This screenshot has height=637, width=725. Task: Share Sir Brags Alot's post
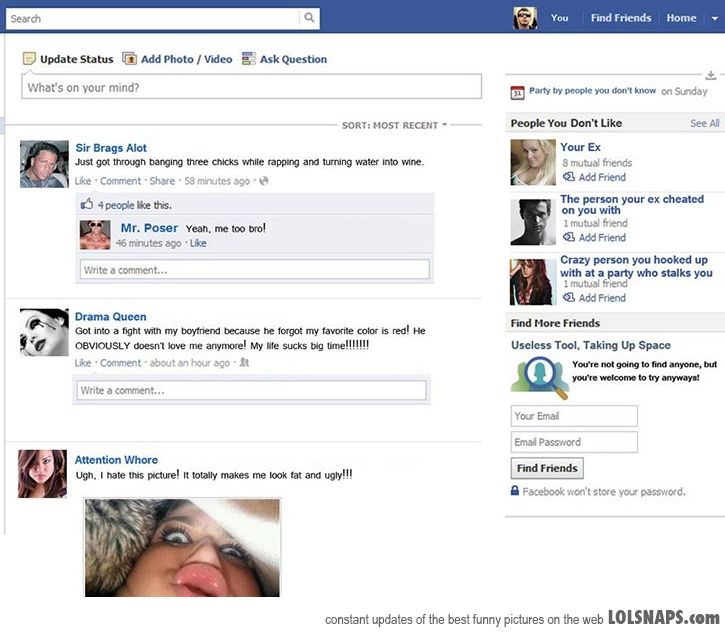click(x=162, y=181)
